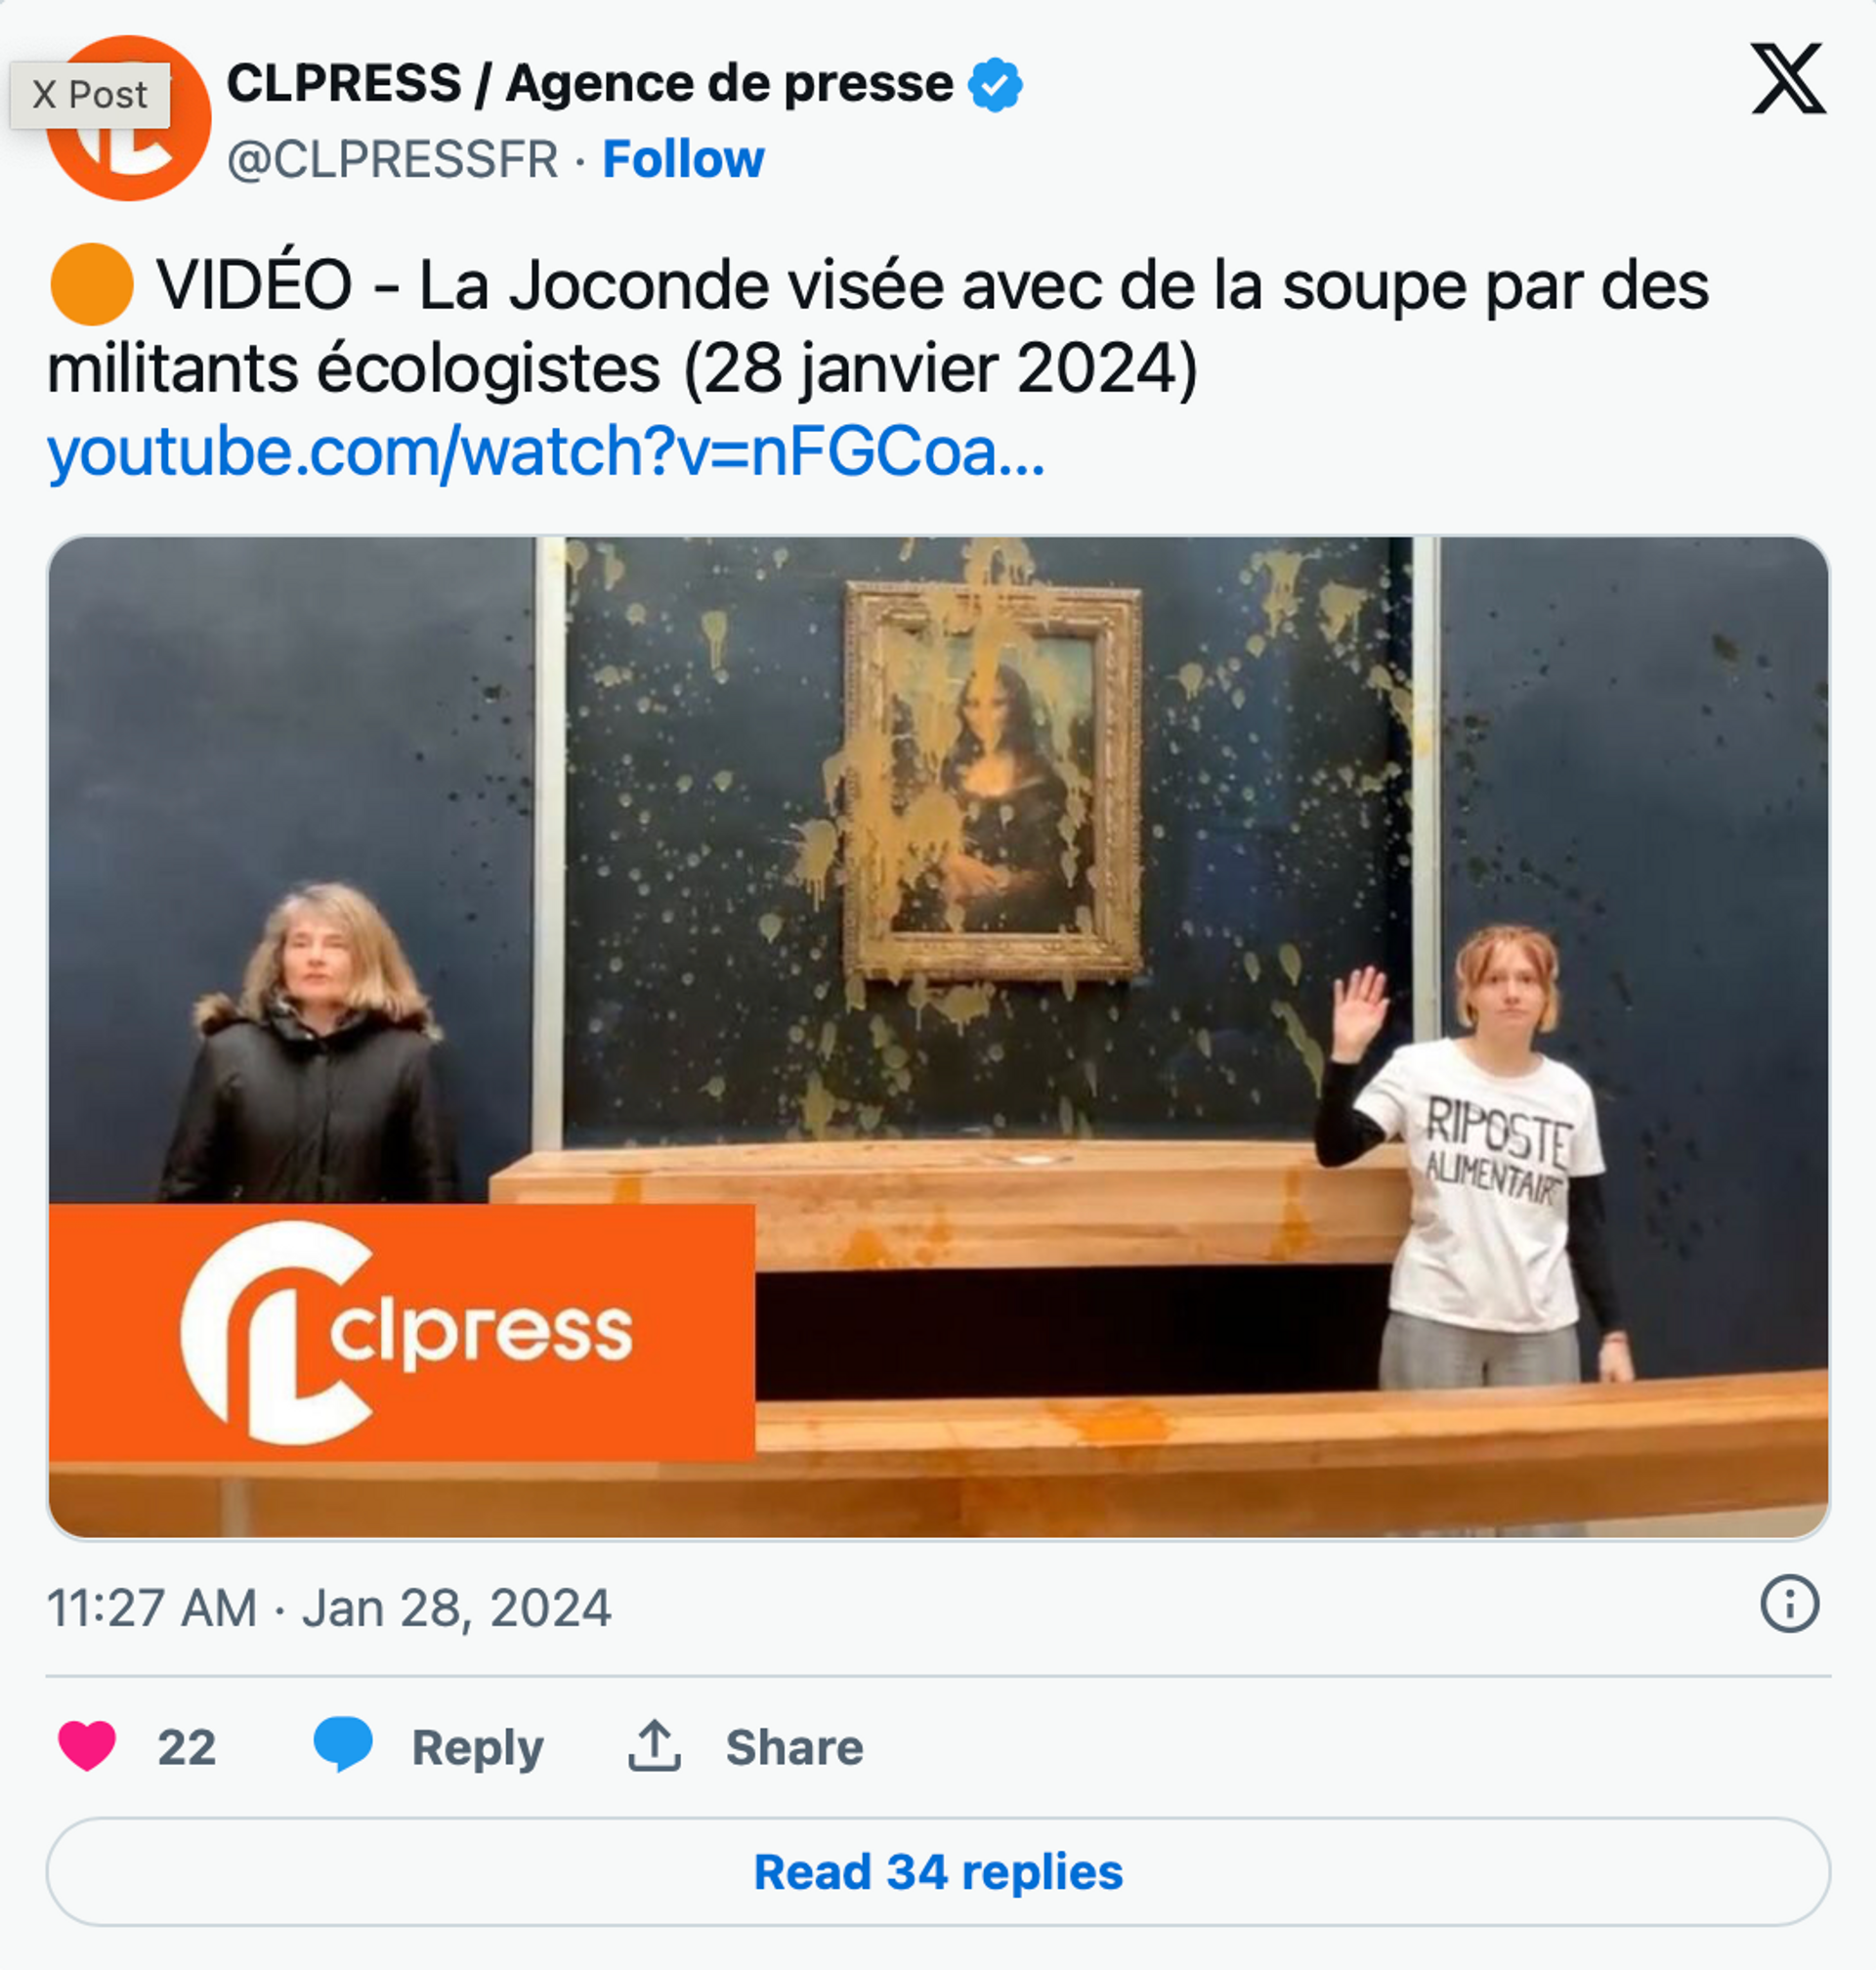
Task: Open the Mona Lisa soup video thumbnail
Action: click(938, 1037)
